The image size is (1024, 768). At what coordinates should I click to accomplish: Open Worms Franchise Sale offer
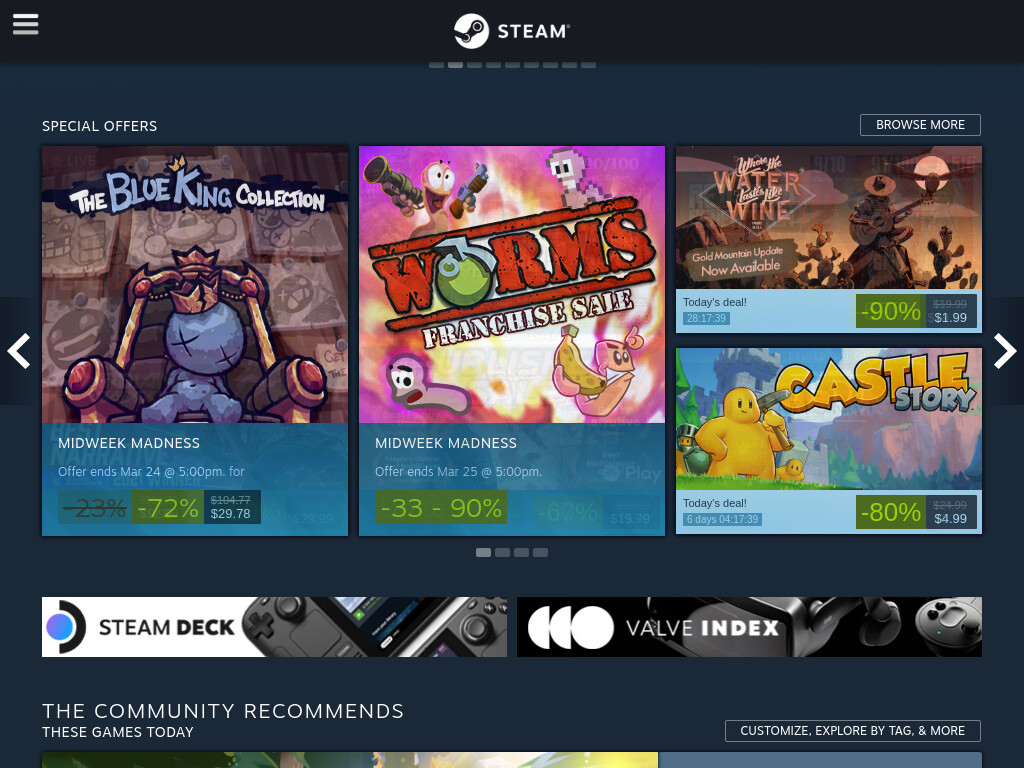pyautogui.click(x=512, y=341)
